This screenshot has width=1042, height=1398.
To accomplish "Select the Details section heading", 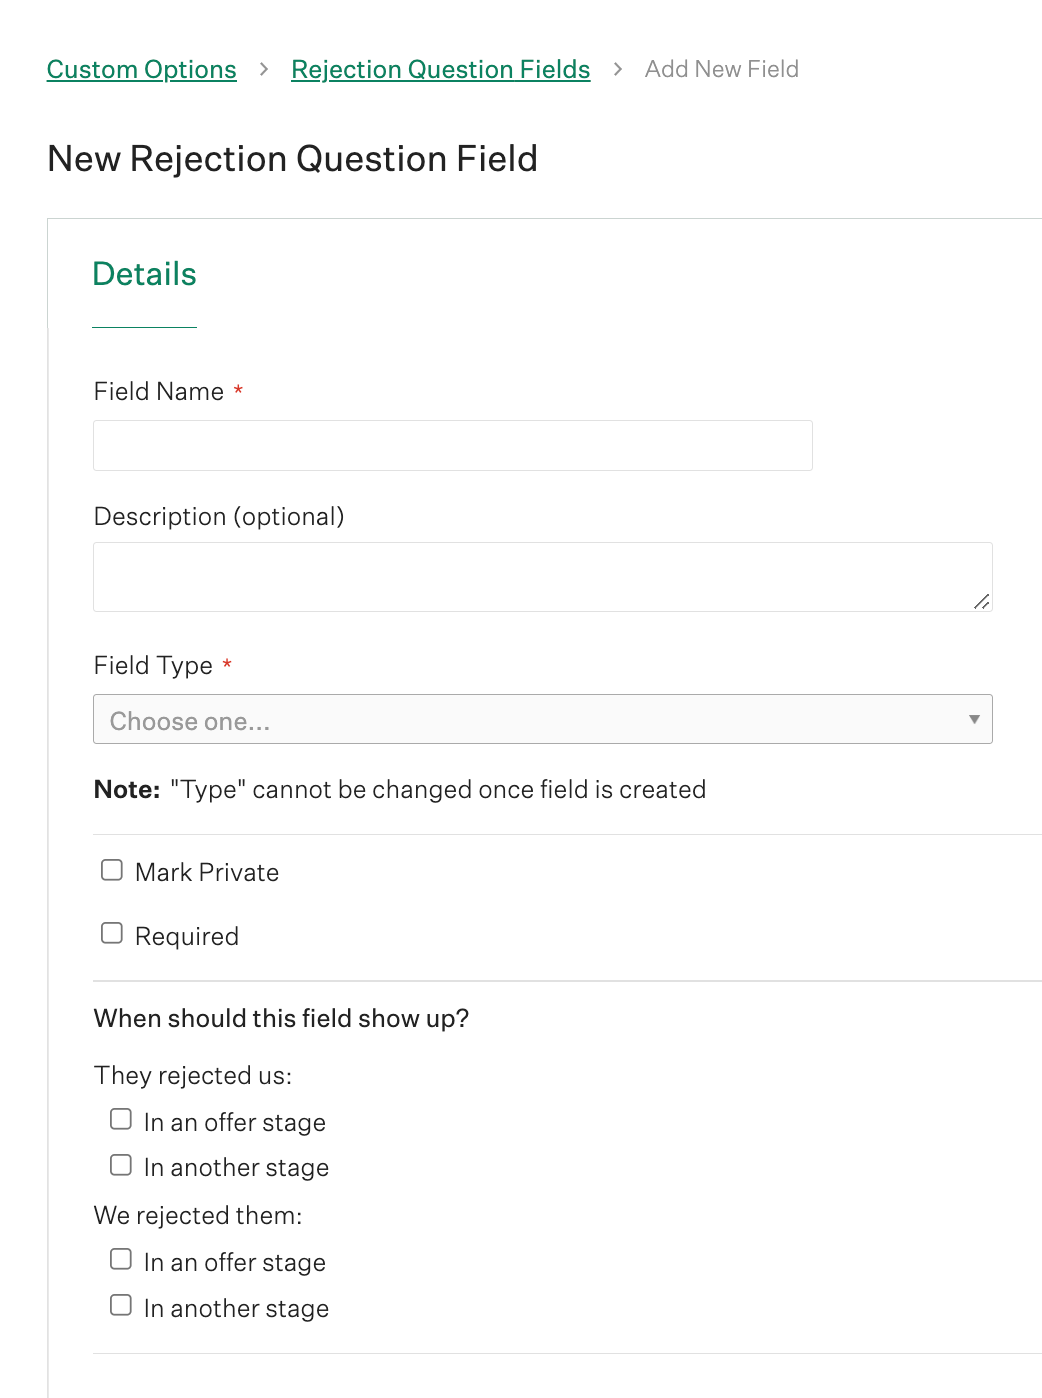I will (x=144, y=274).
